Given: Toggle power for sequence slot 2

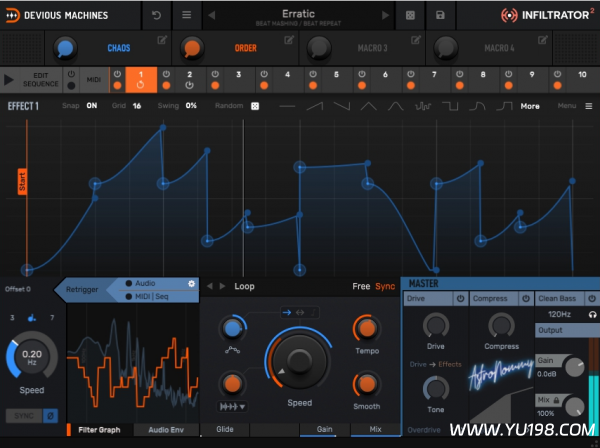Looking at the screenshot, I should tap(166, 75).
